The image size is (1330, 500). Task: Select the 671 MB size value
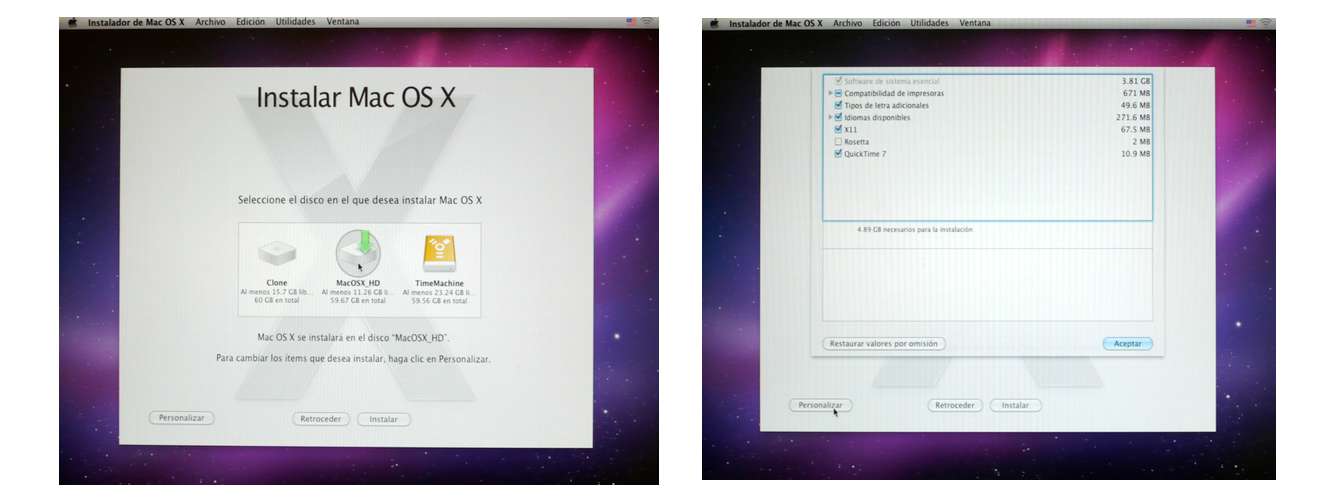[1136, 93]
